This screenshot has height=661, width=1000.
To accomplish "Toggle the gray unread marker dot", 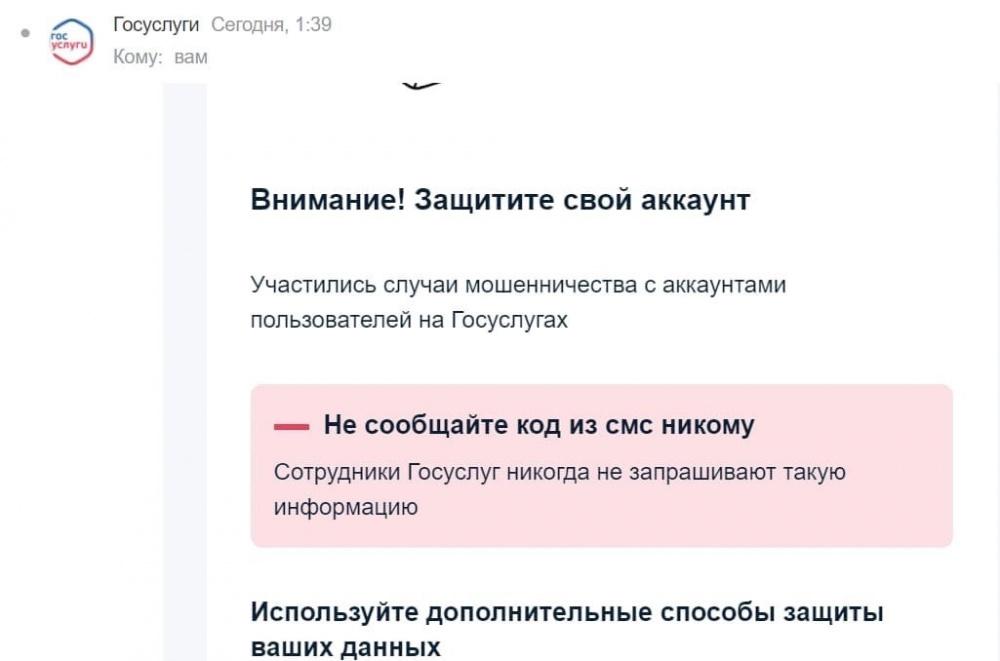I will pyautogui.click(x=25, y=33).
